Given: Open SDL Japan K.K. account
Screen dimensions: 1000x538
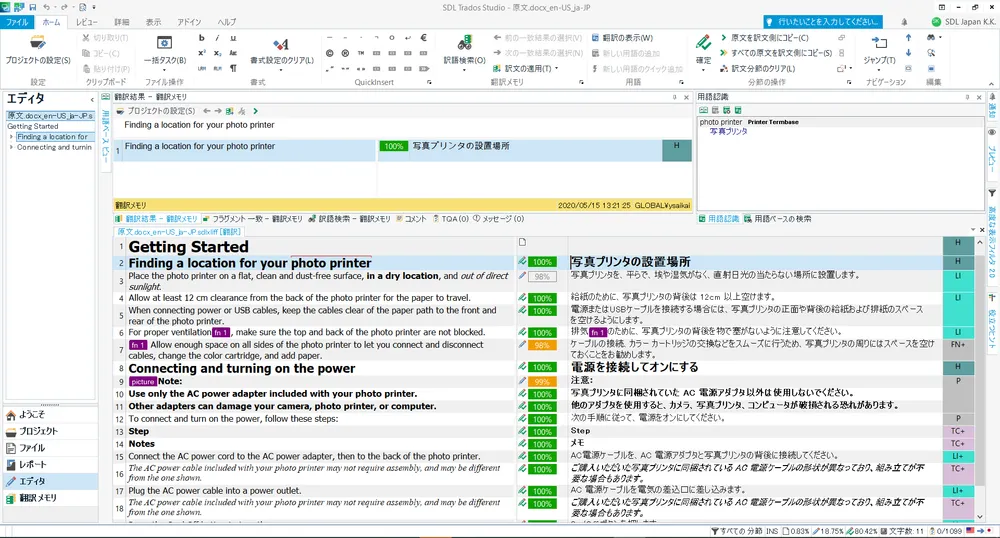Looking at the screenshot, I should point(963,22).
